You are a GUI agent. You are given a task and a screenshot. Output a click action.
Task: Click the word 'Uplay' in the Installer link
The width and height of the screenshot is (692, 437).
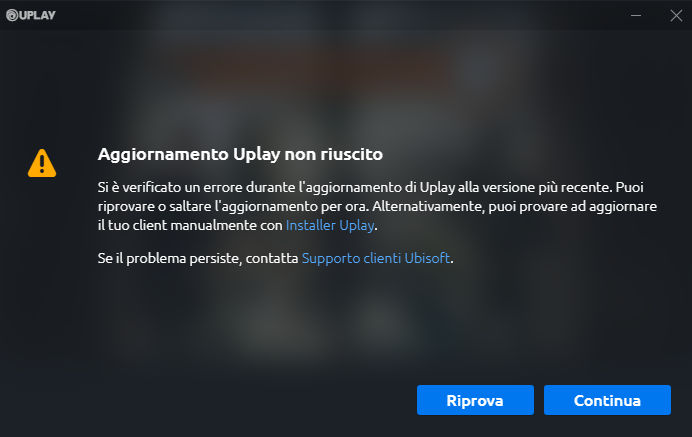[x=357, y=225]
